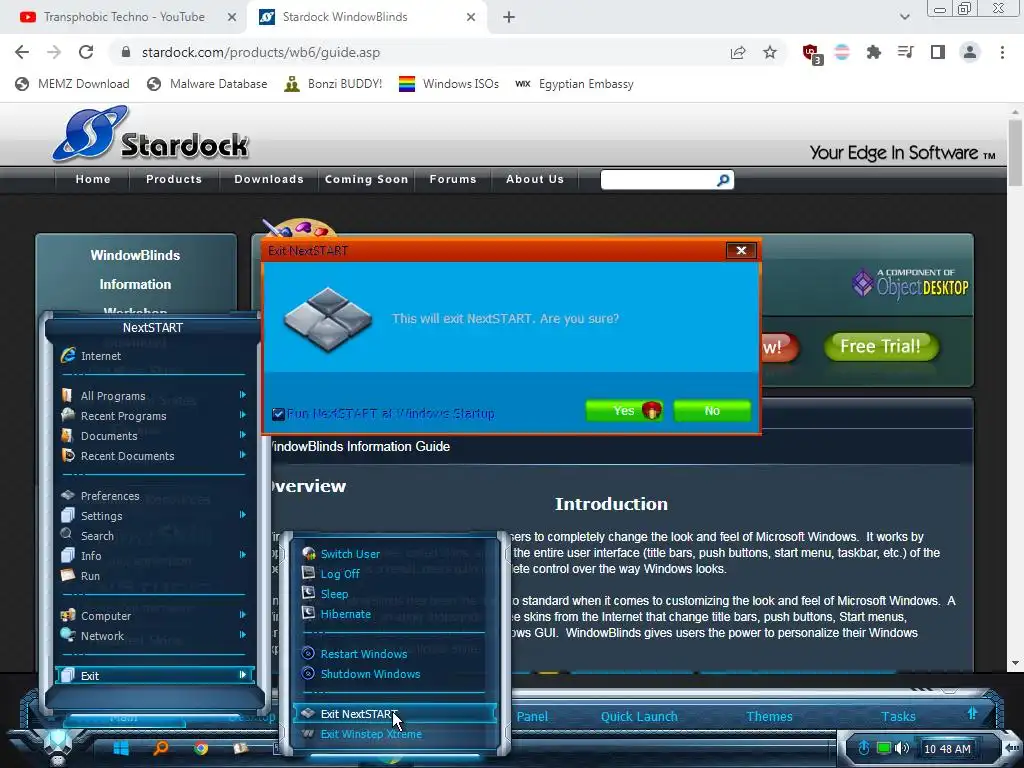Click the About Us nav link
Screen dimensions: 1024x768
point(535,179)
